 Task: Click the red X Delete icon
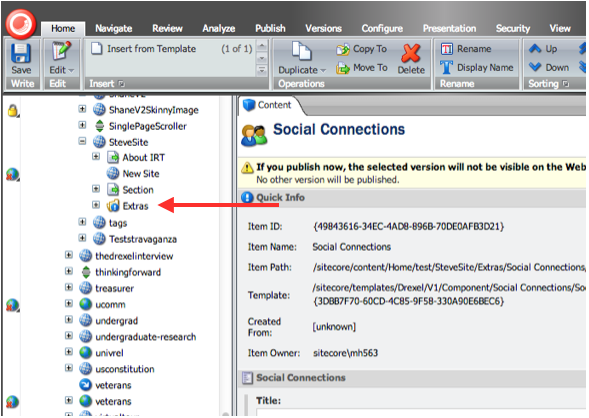click(x=411, y=53)
